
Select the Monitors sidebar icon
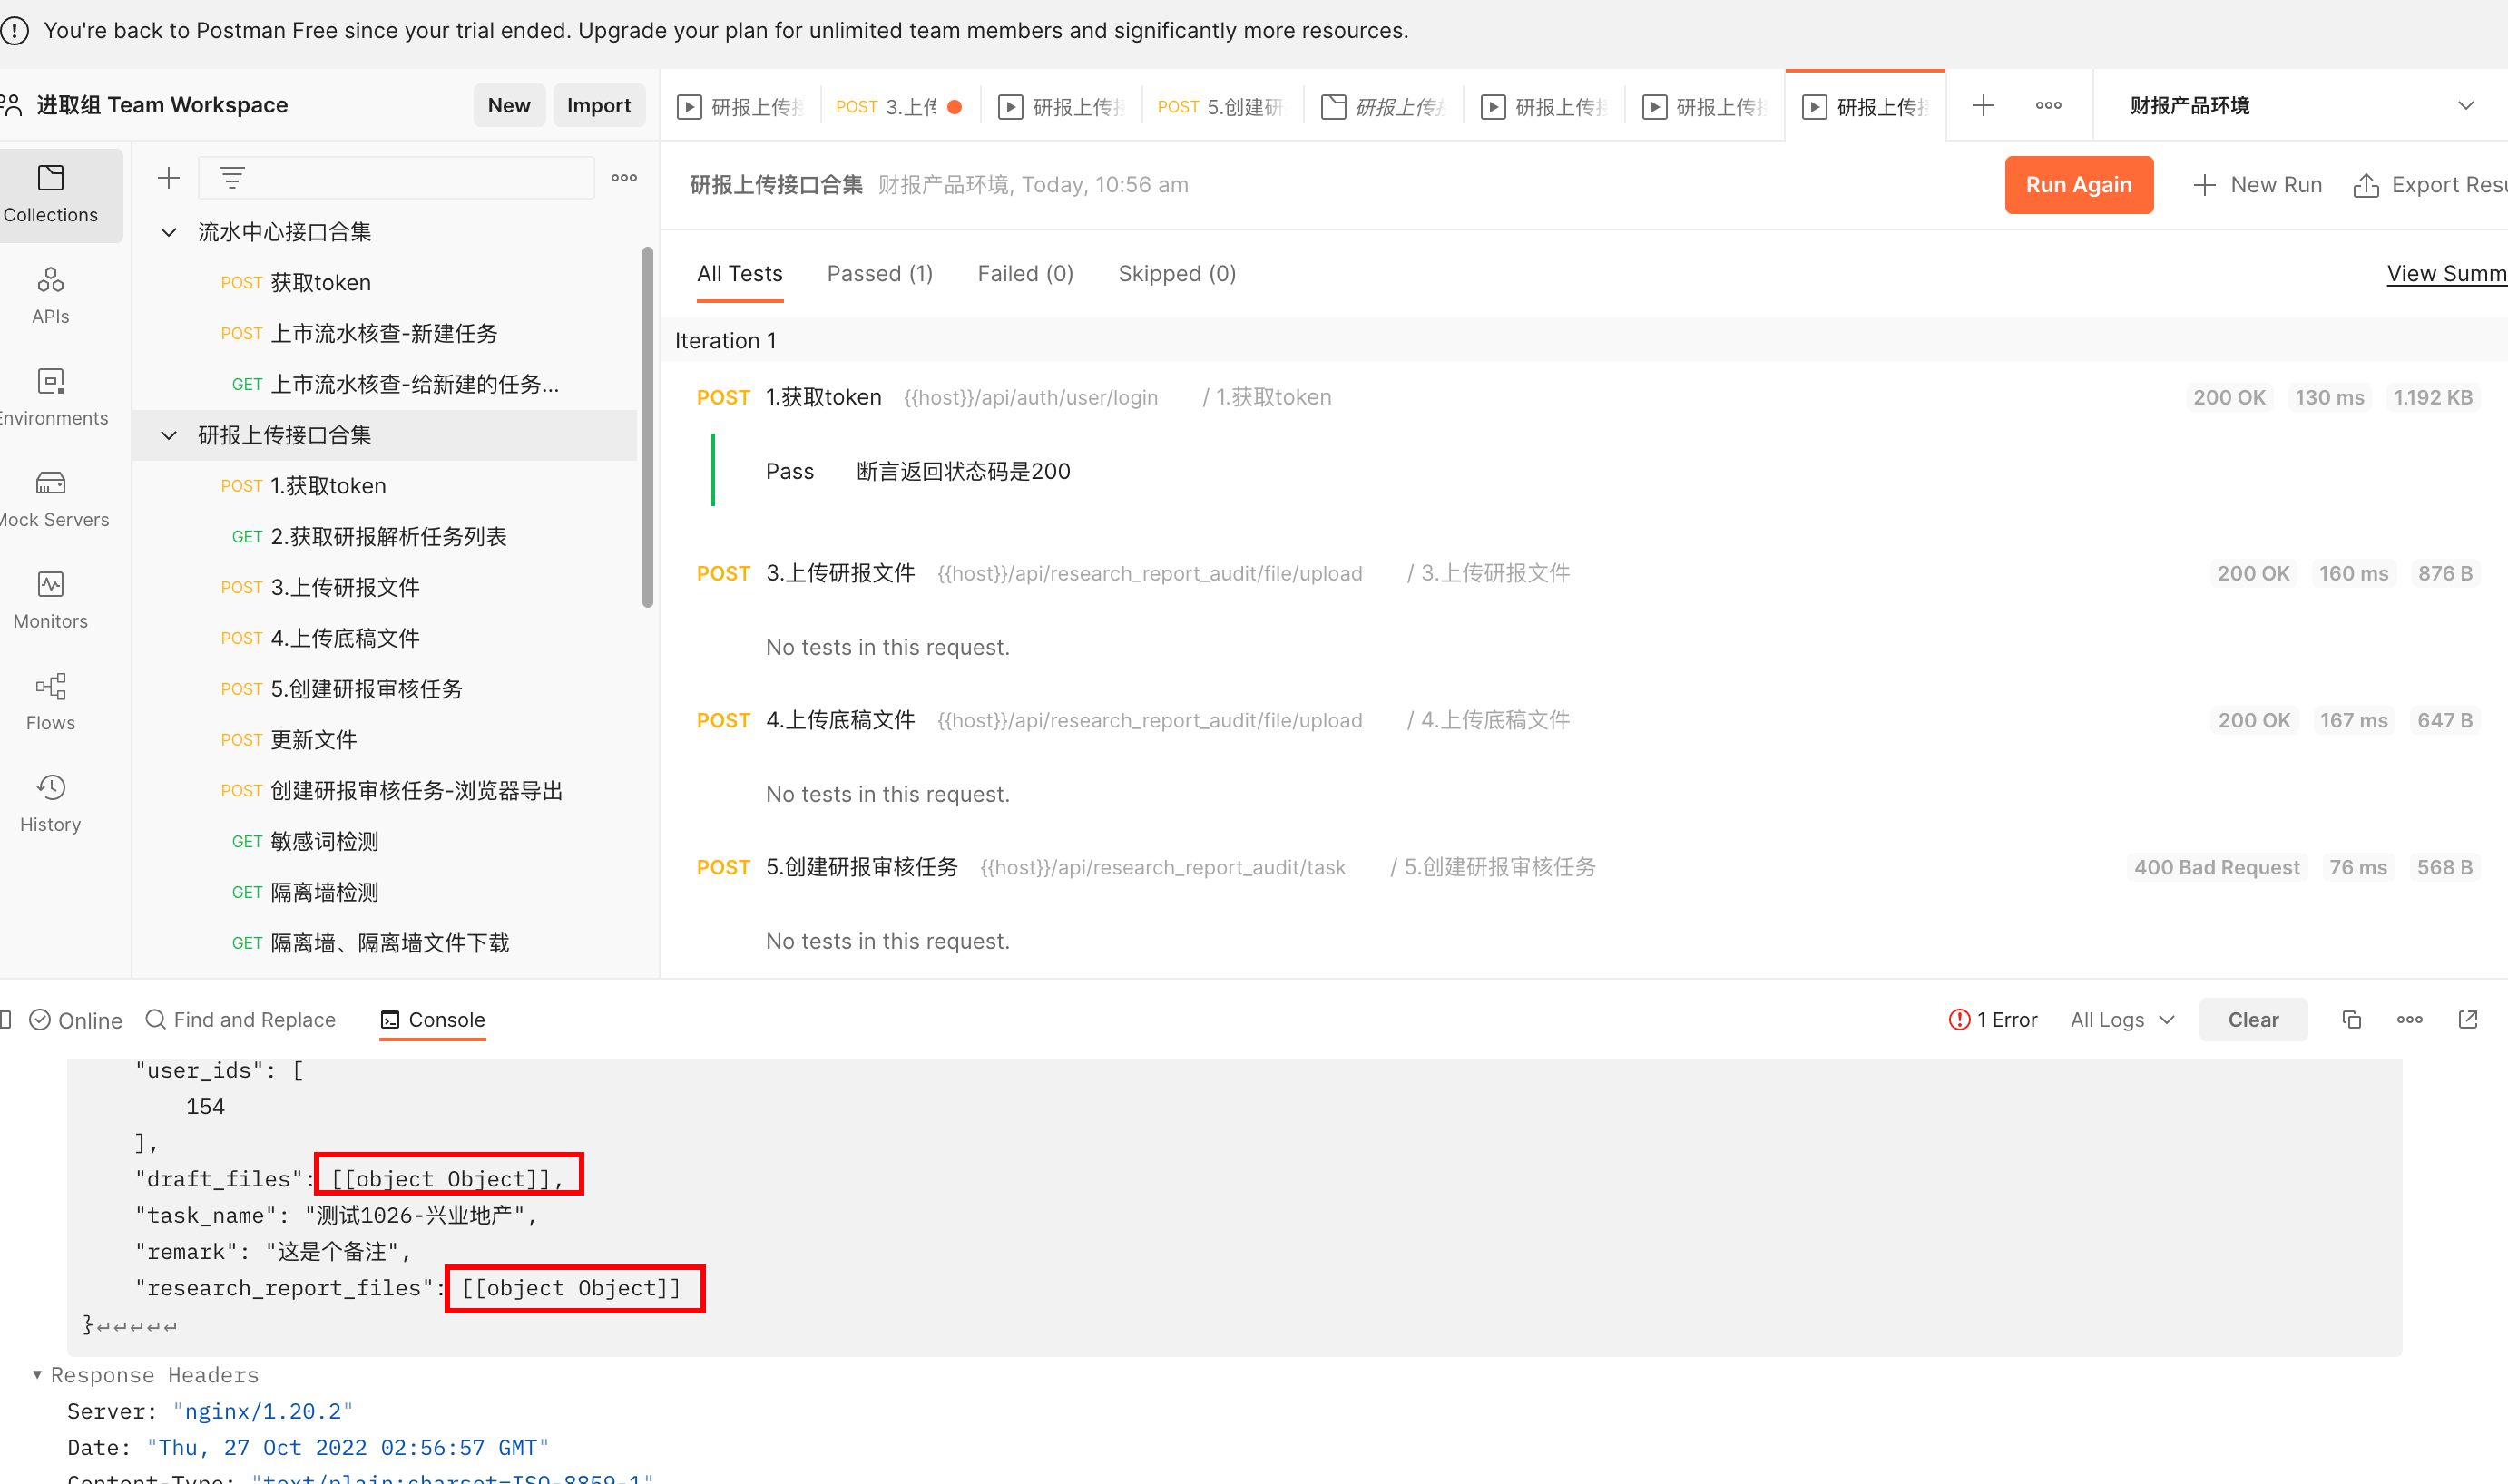pyautogui.click(x=50, y=600)
